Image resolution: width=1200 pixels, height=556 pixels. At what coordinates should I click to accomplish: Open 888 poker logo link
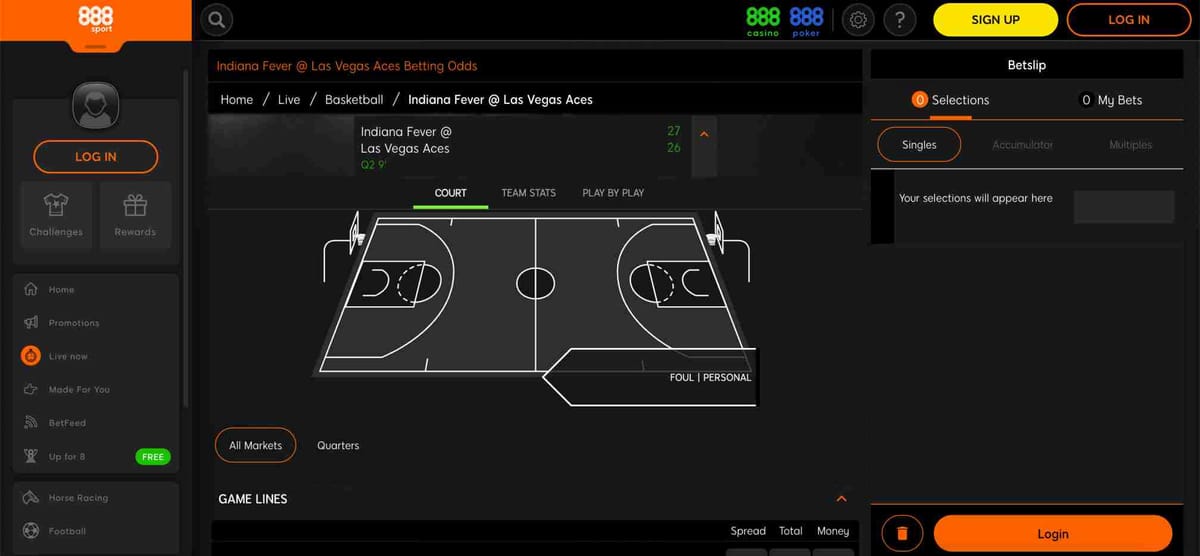tap(806, 20)
